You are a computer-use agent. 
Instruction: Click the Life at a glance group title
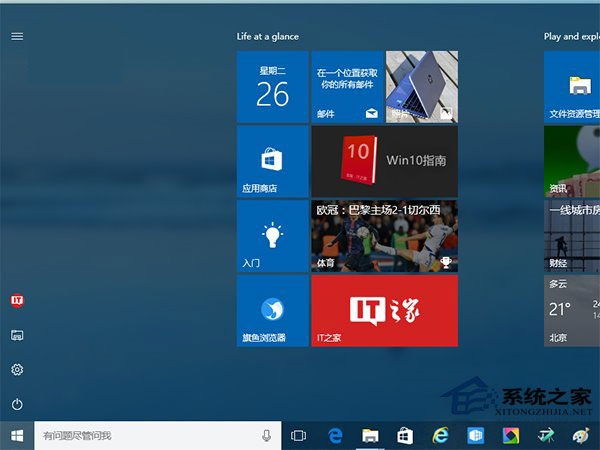tap(267, 37)
